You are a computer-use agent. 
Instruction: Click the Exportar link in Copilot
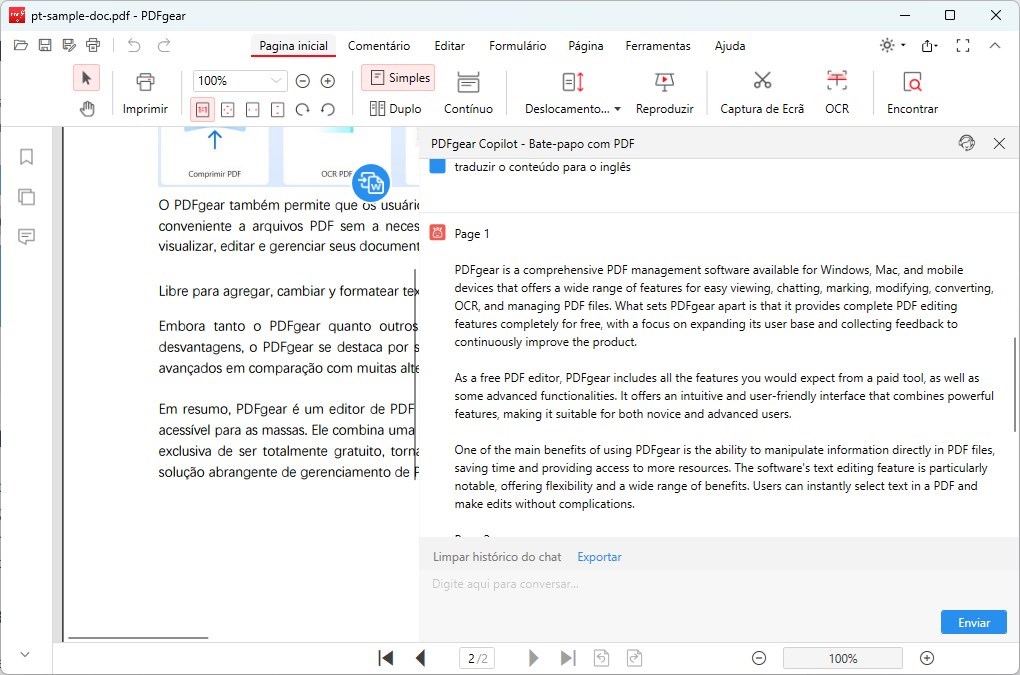tap(599, 556)
